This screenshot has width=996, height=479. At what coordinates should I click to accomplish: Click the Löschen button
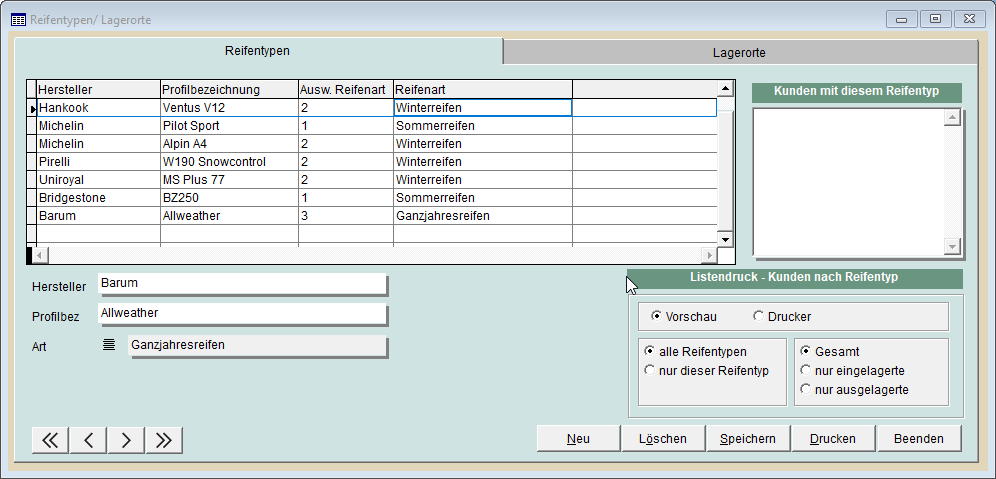pyautogui.click(x=663, y=438)
